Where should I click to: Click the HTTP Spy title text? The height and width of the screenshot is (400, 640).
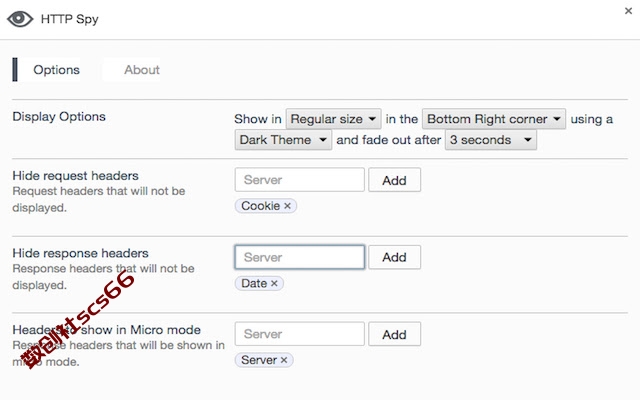[x=69, y=19]
